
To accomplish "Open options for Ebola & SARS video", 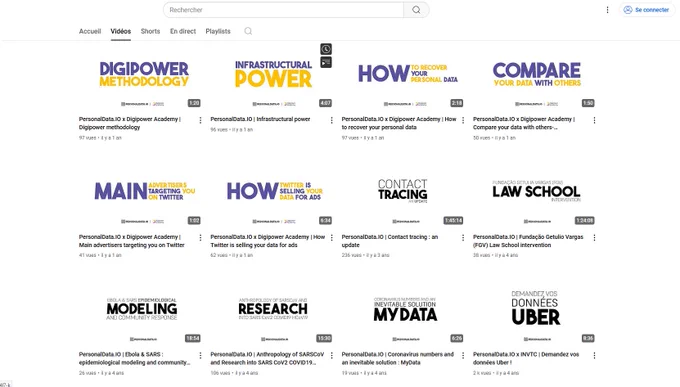I will pyautogui.click(x=200, y=355).
